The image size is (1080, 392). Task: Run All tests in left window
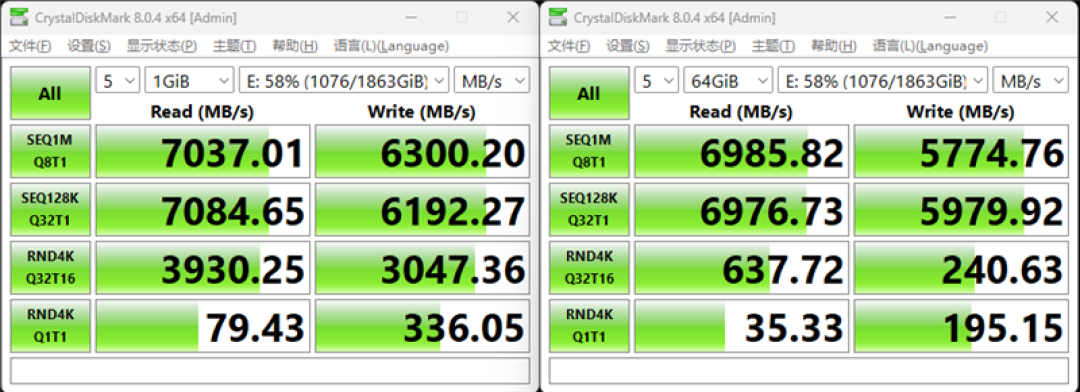point(50,94)
